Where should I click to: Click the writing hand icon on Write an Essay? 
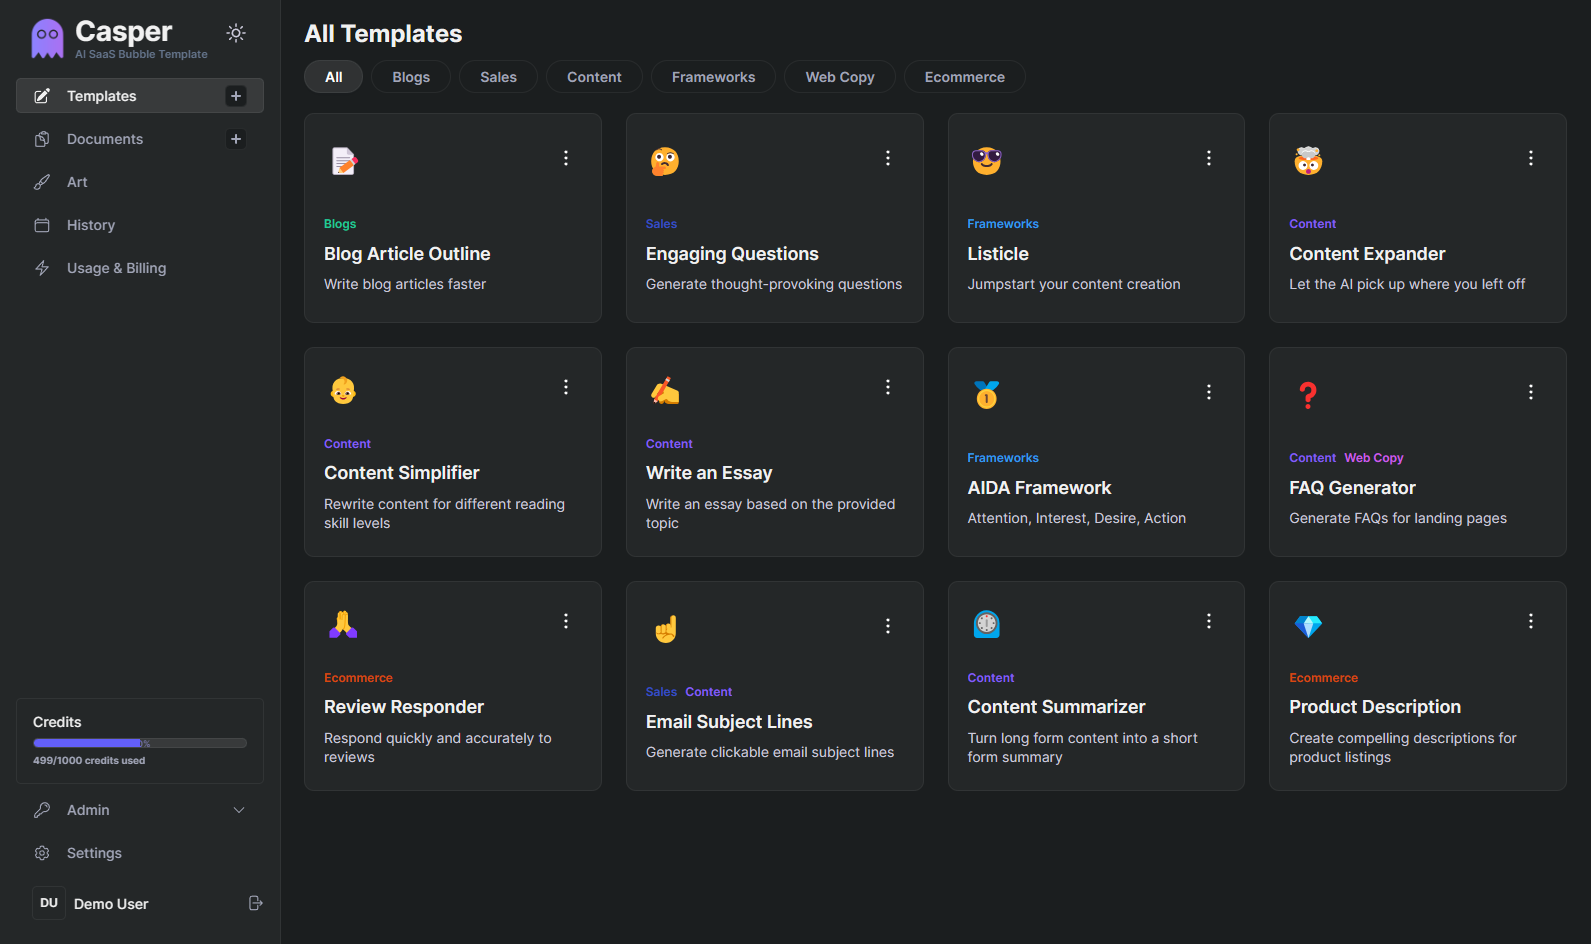point(665,391)
